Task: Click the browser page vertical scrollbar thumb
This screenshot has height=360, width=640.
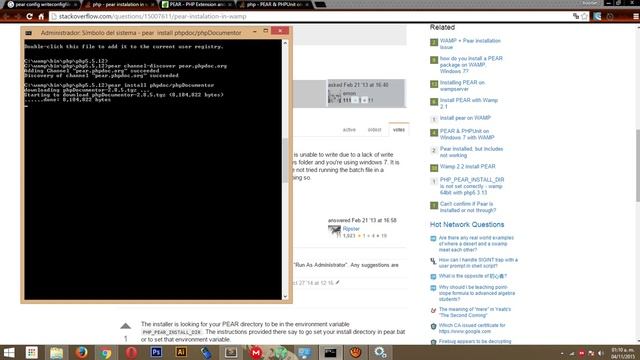Action: pos(638,165)
